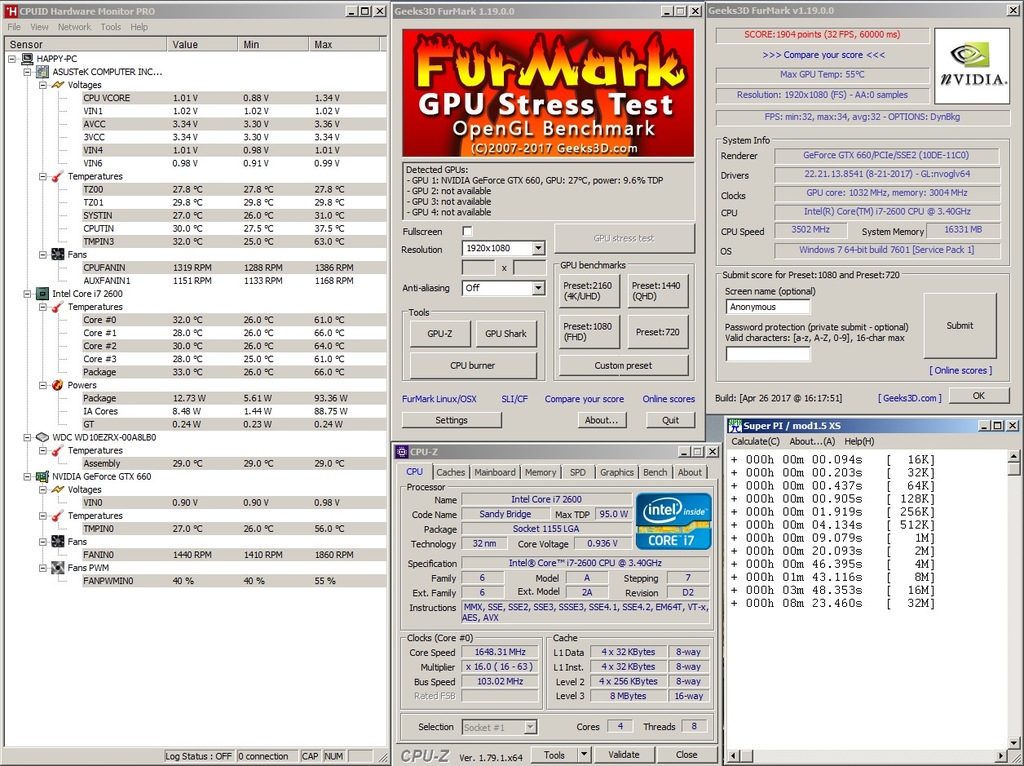Switch to the SPD tab in CPU-Z
The image size is (1024, 766).
[x=578, y=472]
